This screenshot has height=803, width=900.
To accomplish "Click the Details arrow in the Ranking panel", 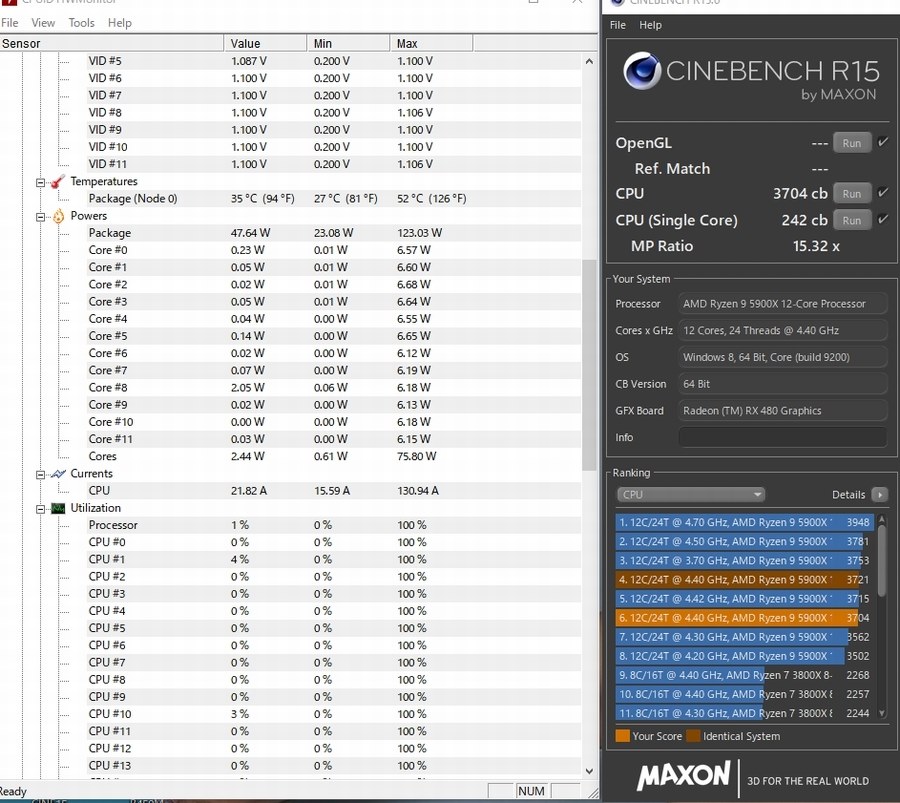I will (x=879, y=494).
